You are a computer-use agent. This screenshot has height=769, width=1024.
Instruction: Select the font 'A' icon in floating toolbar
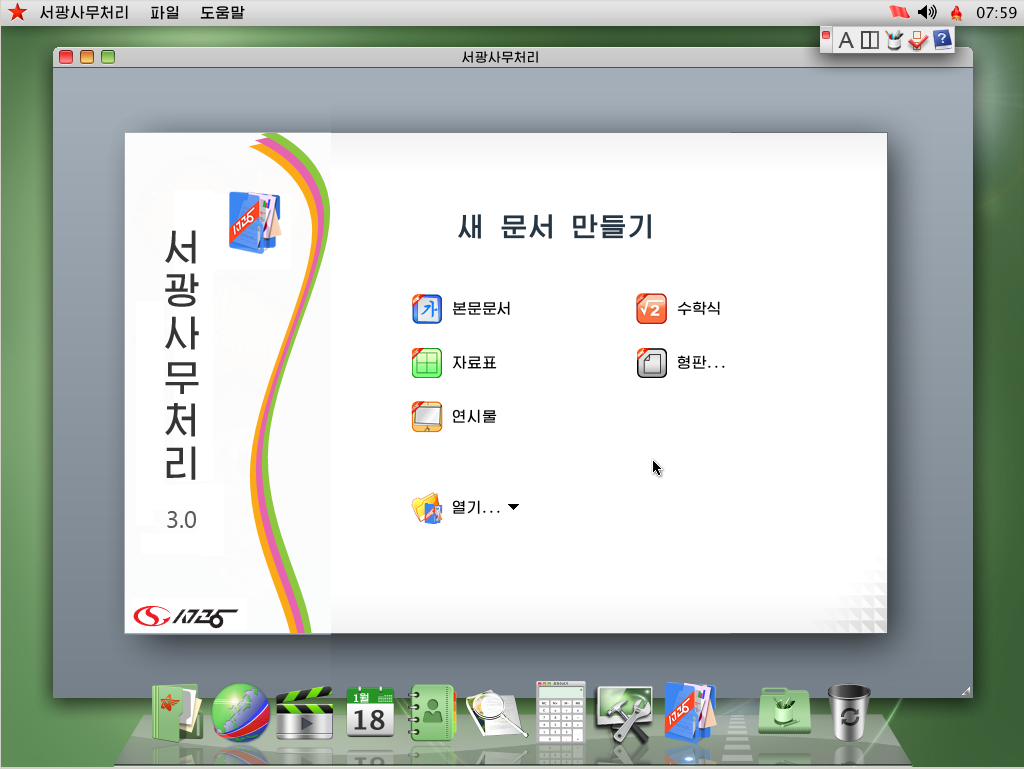point(846,40)
